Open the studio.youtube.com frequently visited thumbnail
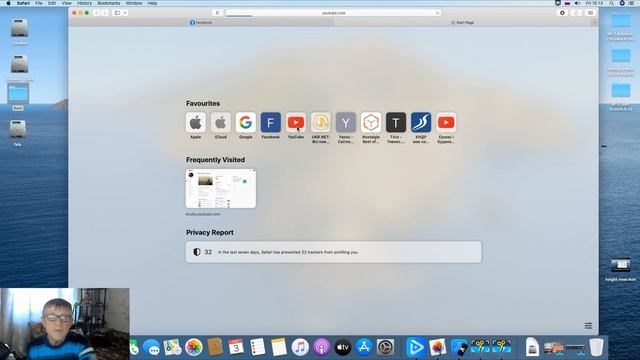 point(221,189)
